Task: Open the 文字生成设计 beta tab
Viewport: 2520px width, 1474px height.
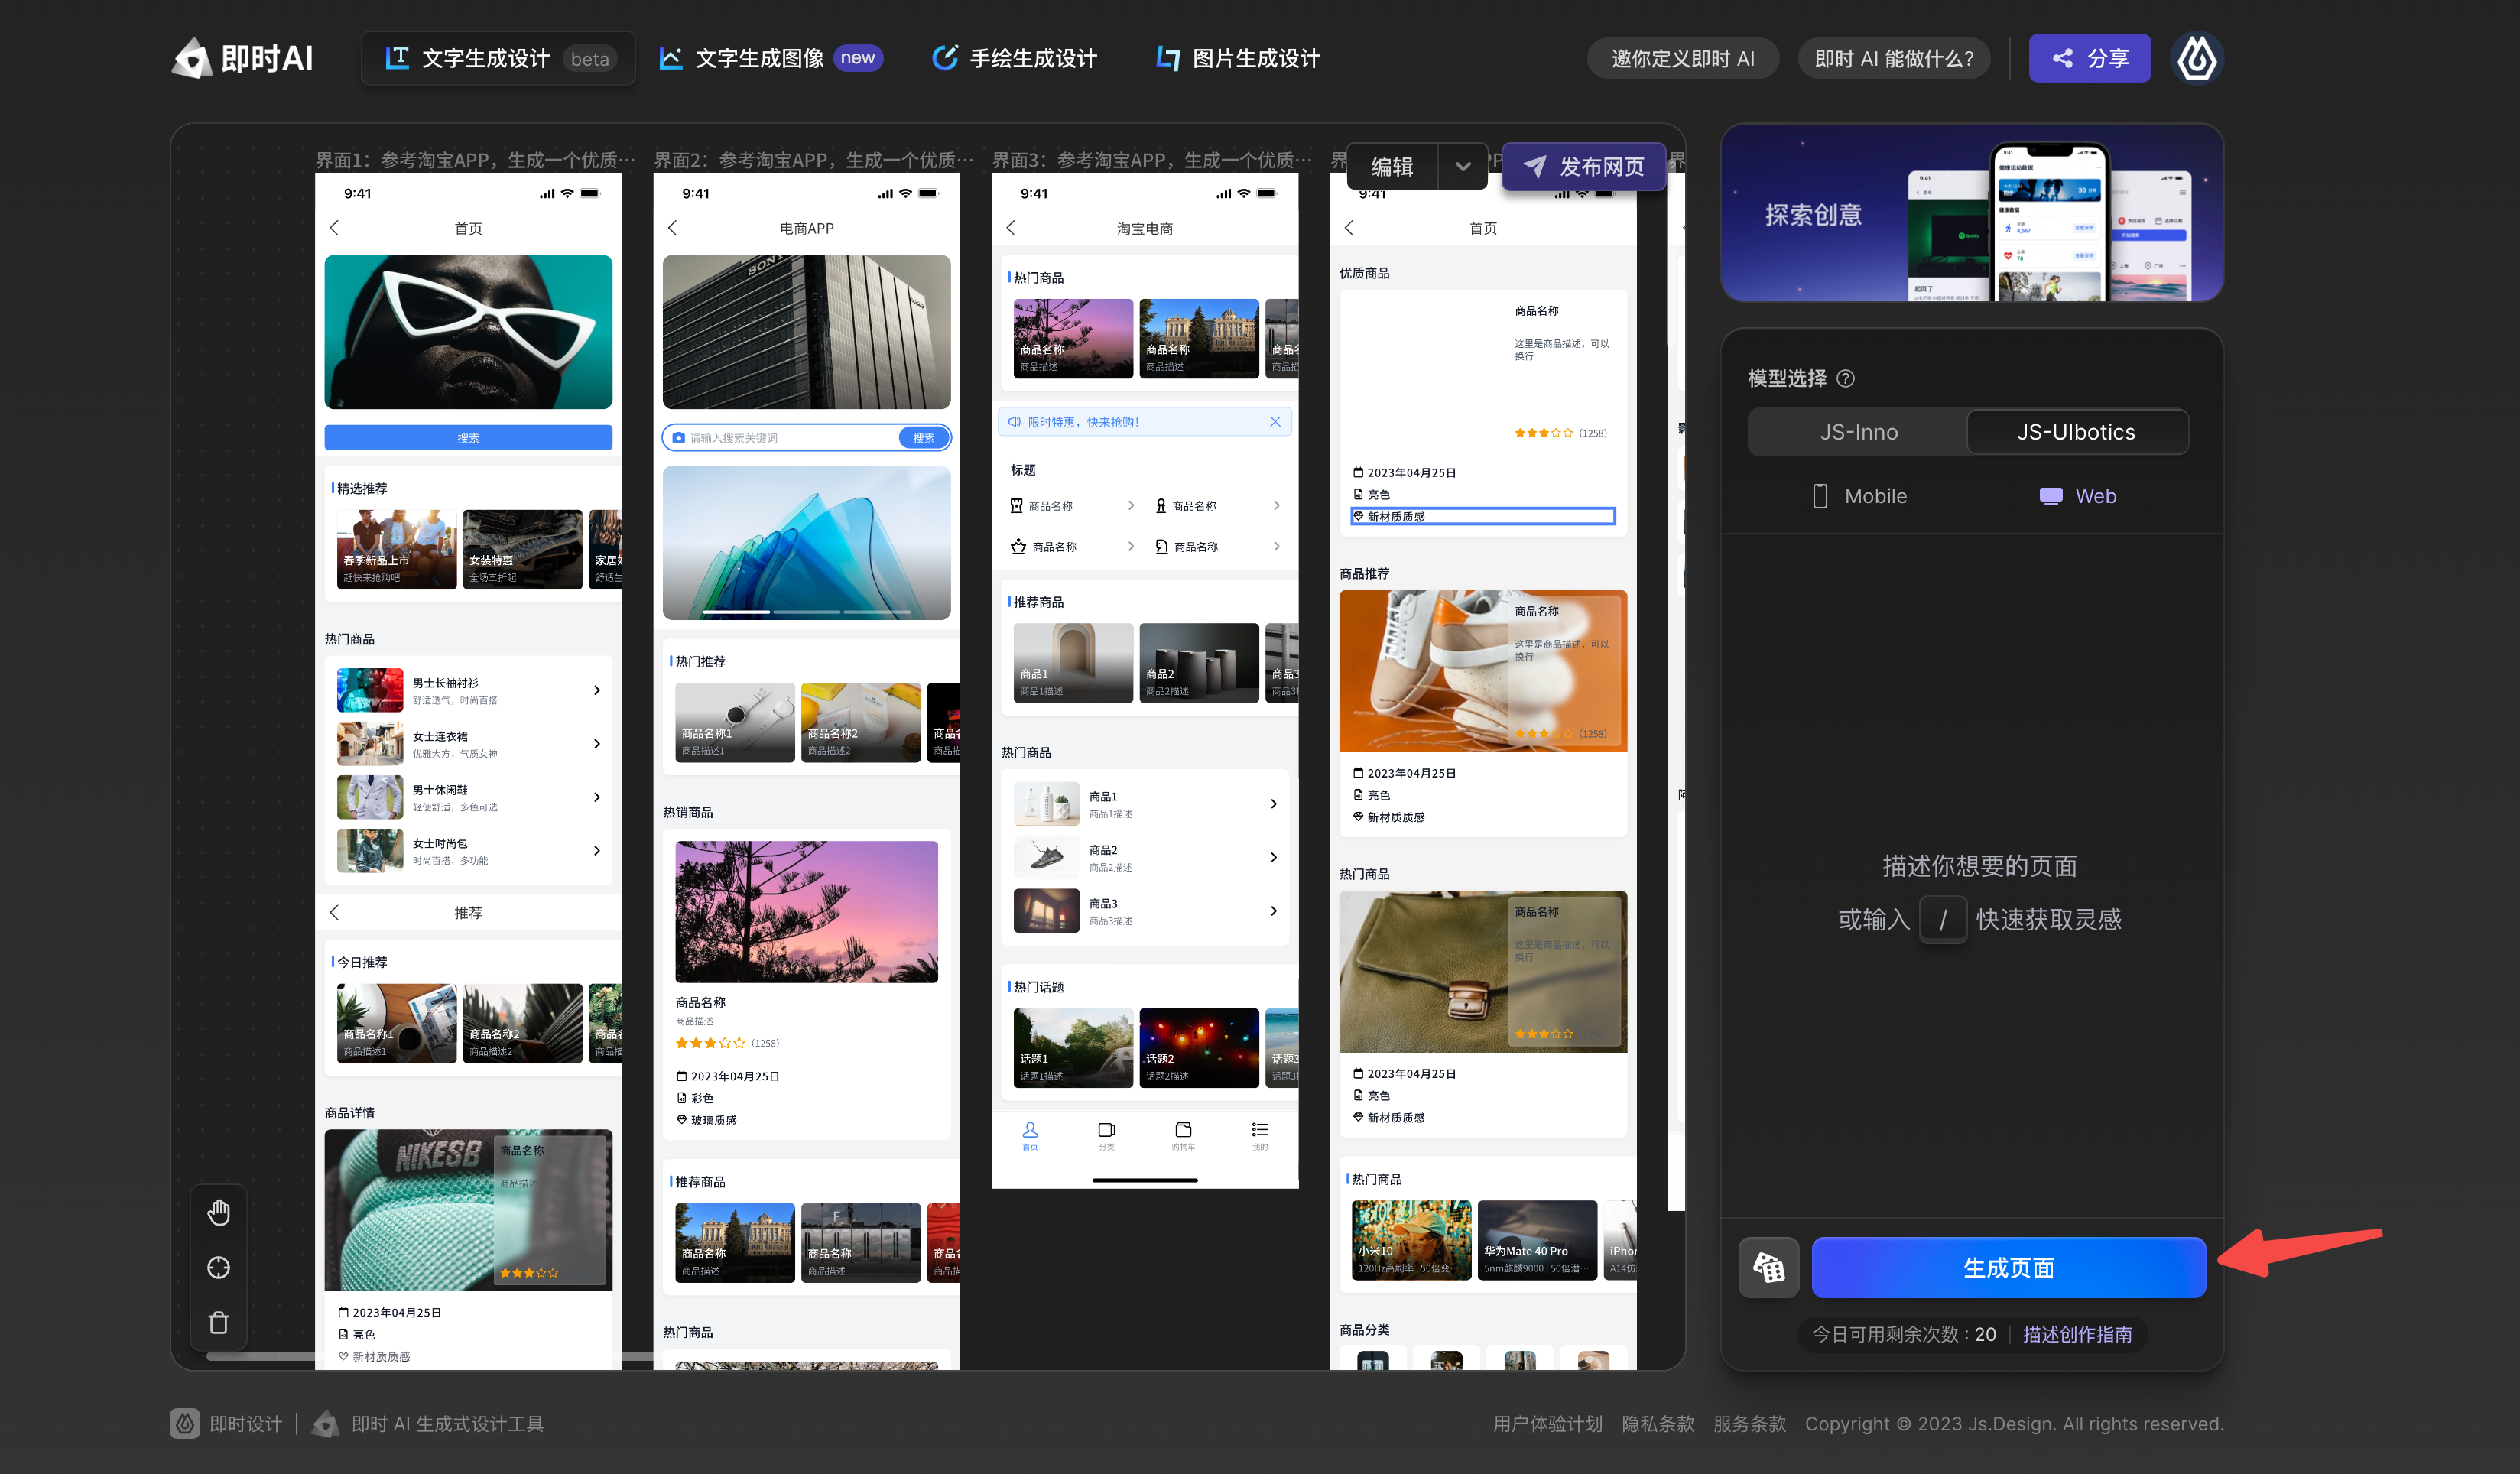Action: (498, 58)
